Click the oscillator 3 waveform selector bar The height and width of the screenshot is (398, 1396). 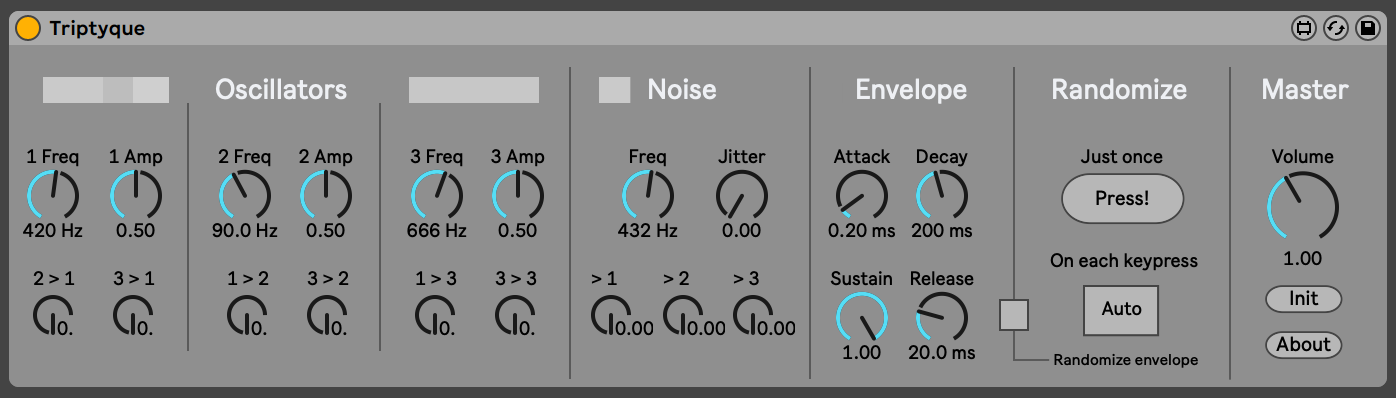pyautogui.click(x=474, y=90)
